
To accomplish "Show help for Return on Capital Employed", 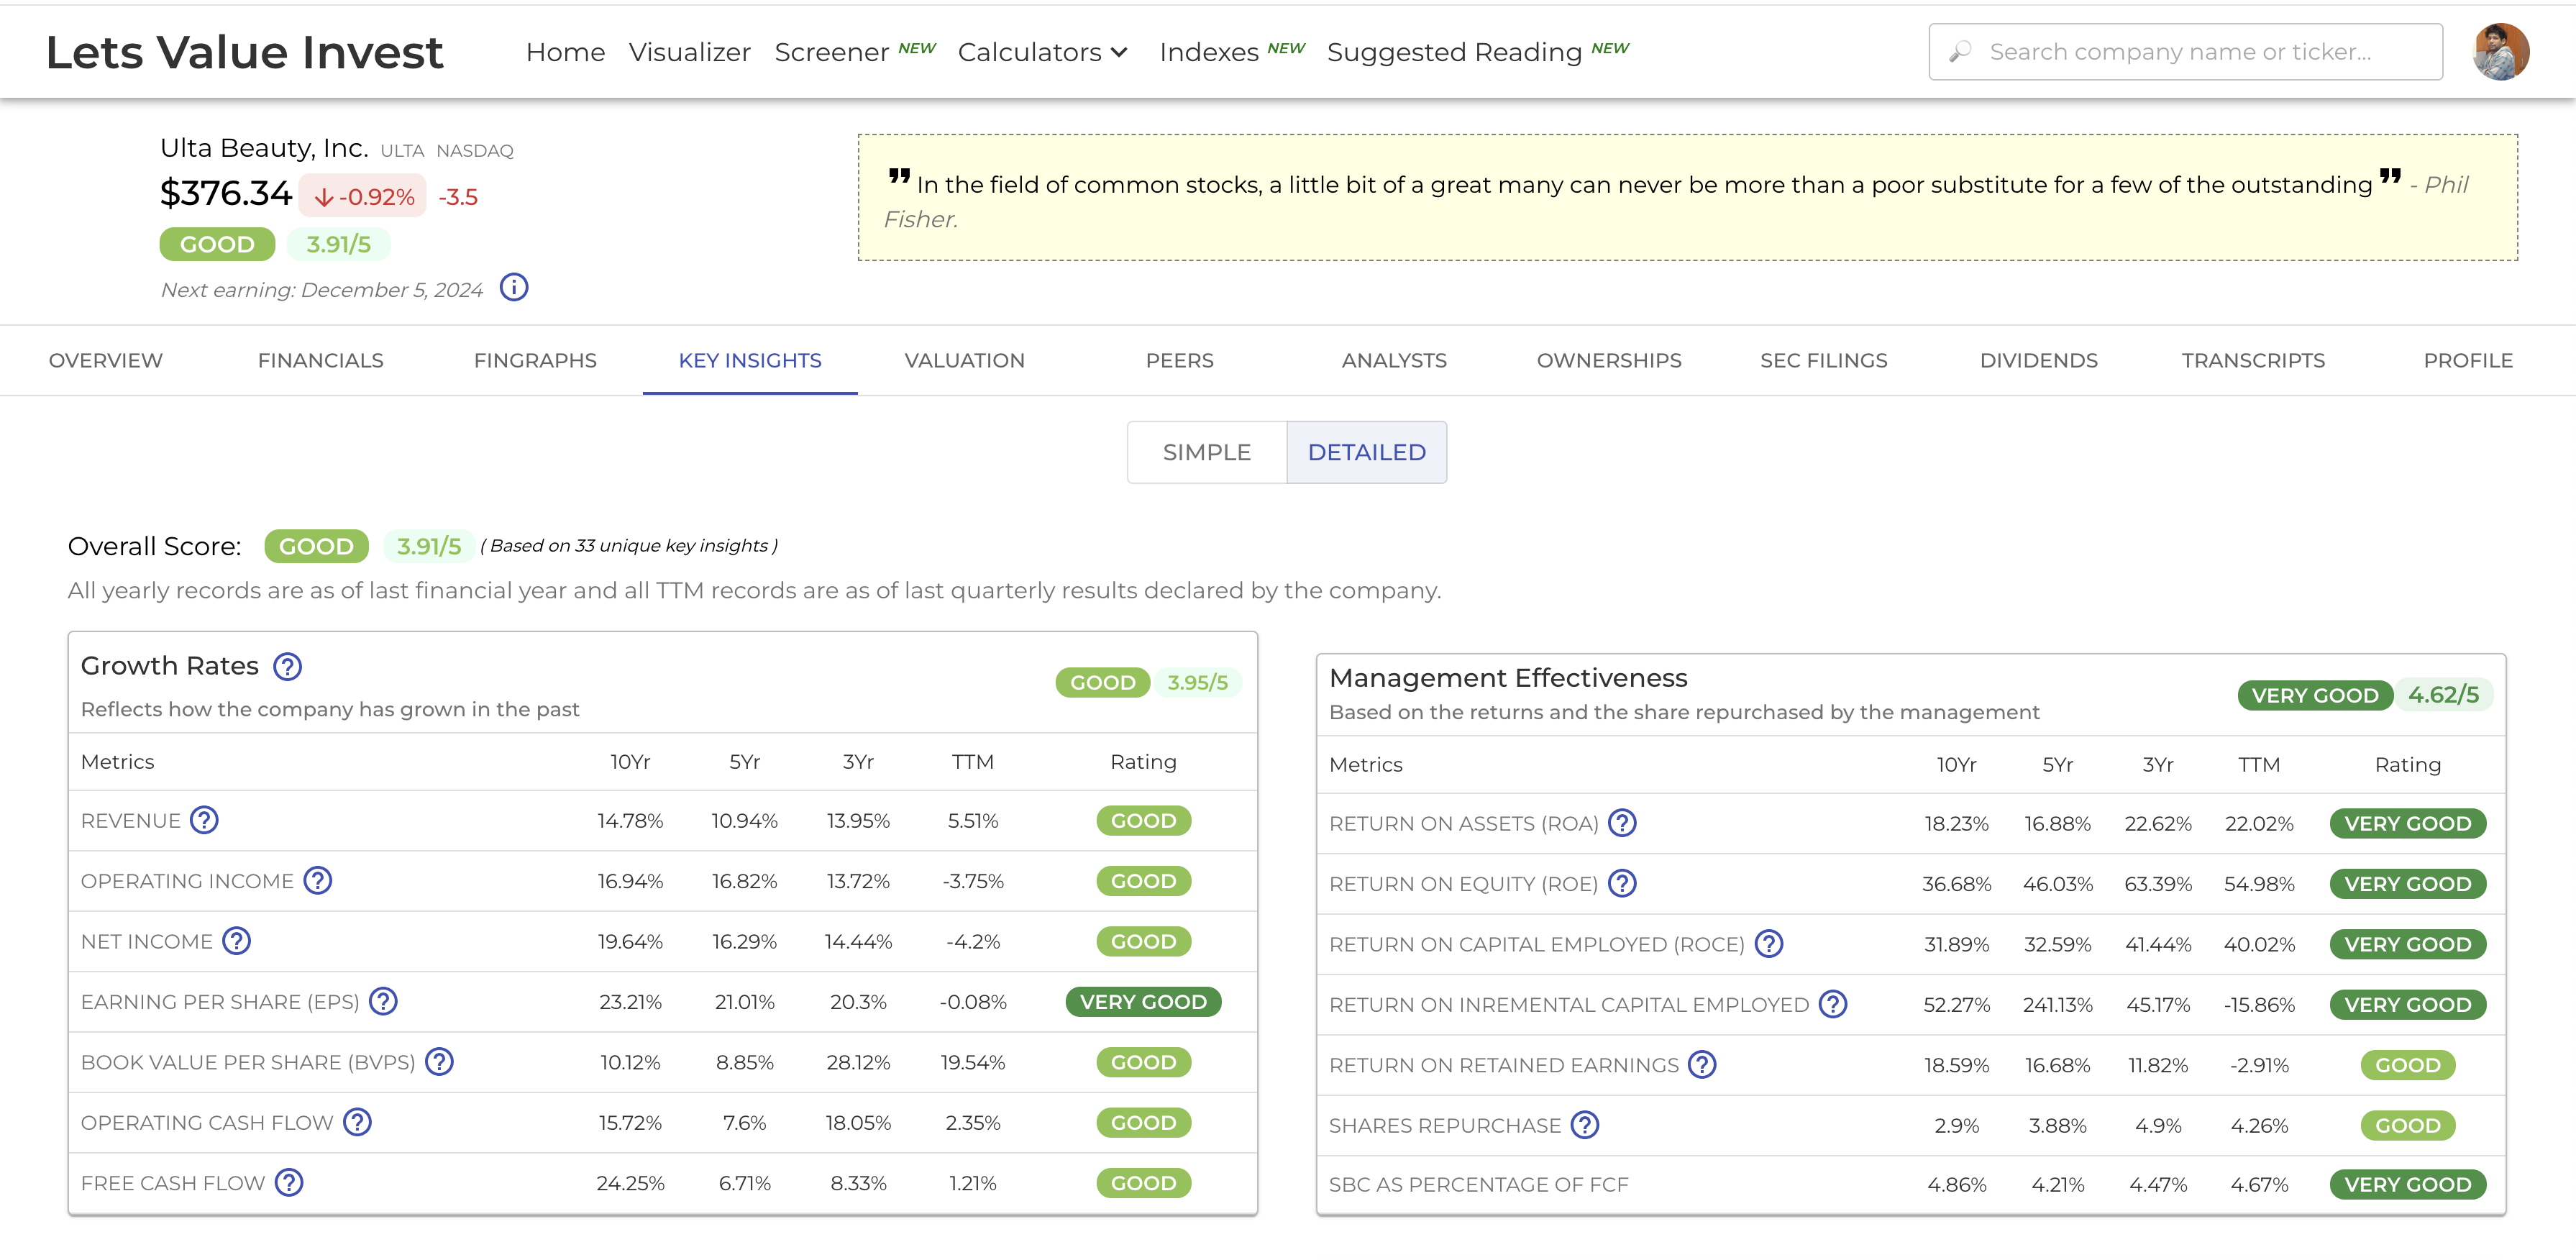I will pyautogui.click(x=1769, y=944).
